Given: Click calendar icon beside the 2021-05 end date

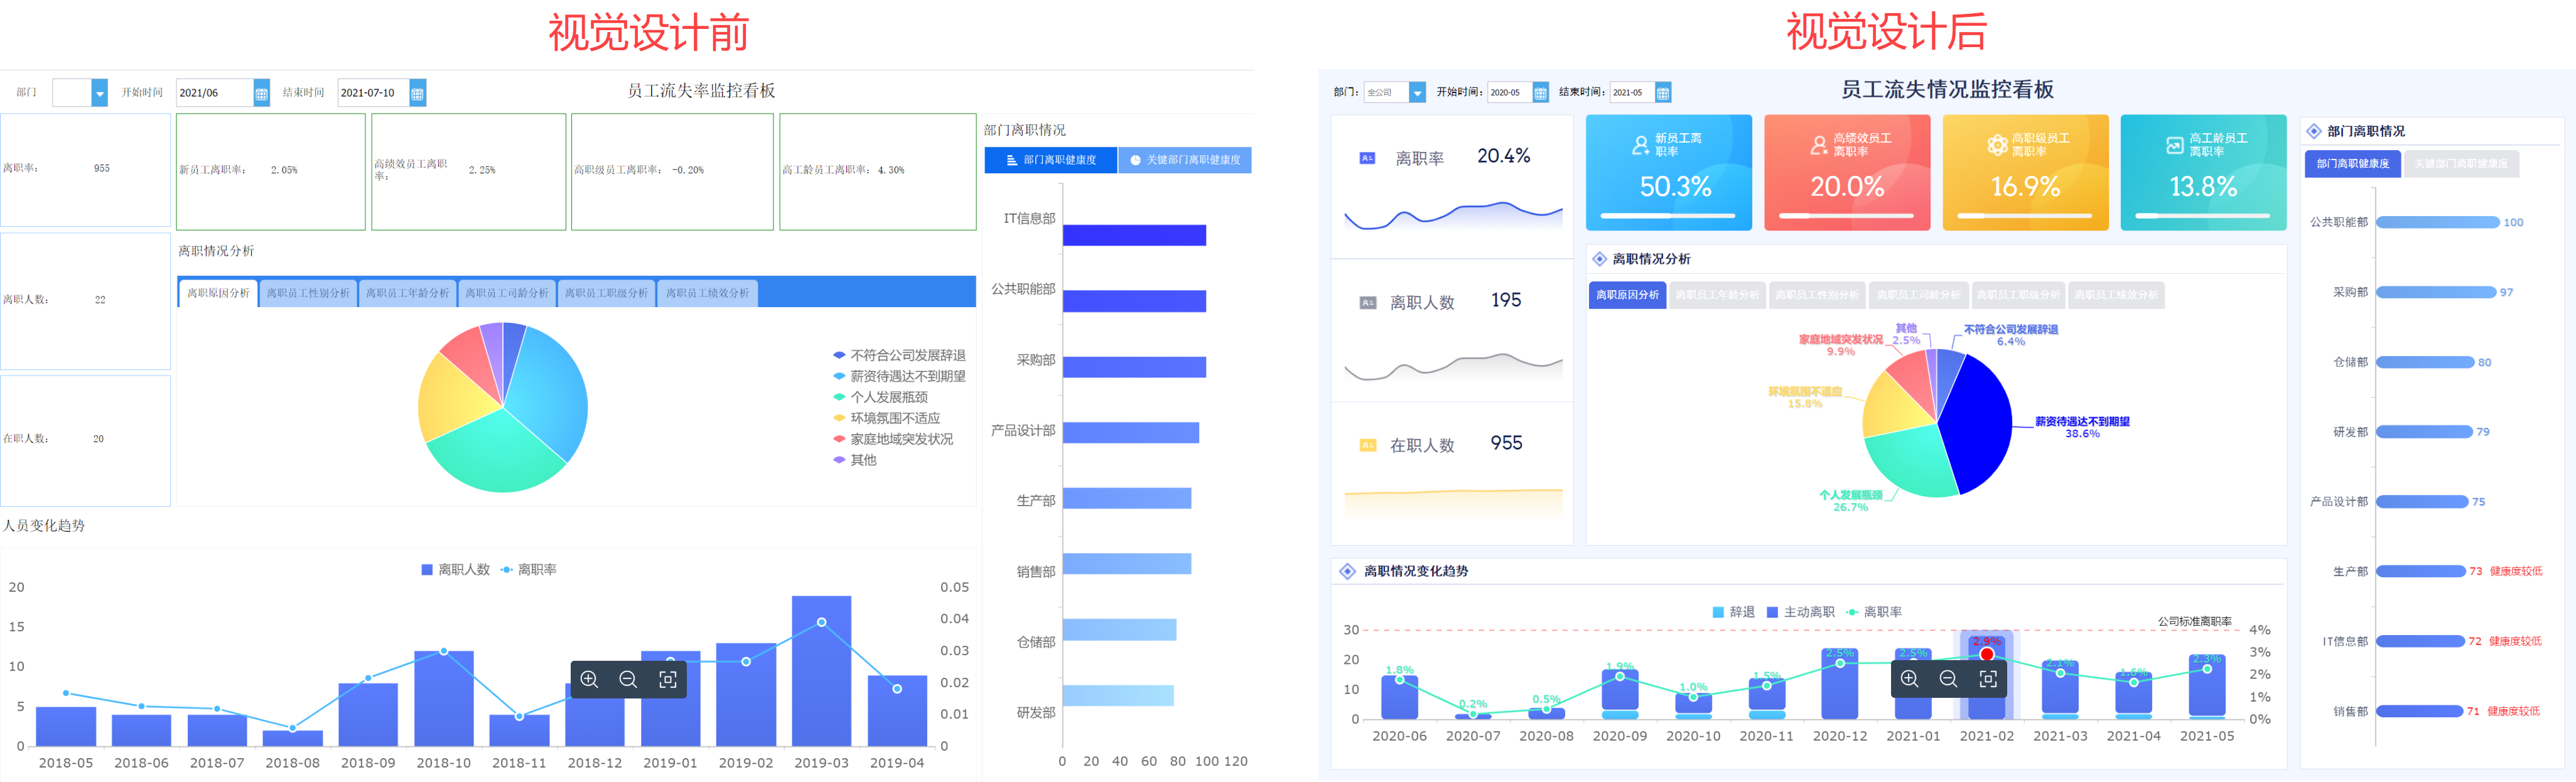Looking at the screenshot, I should click(x=1663, y=93).
